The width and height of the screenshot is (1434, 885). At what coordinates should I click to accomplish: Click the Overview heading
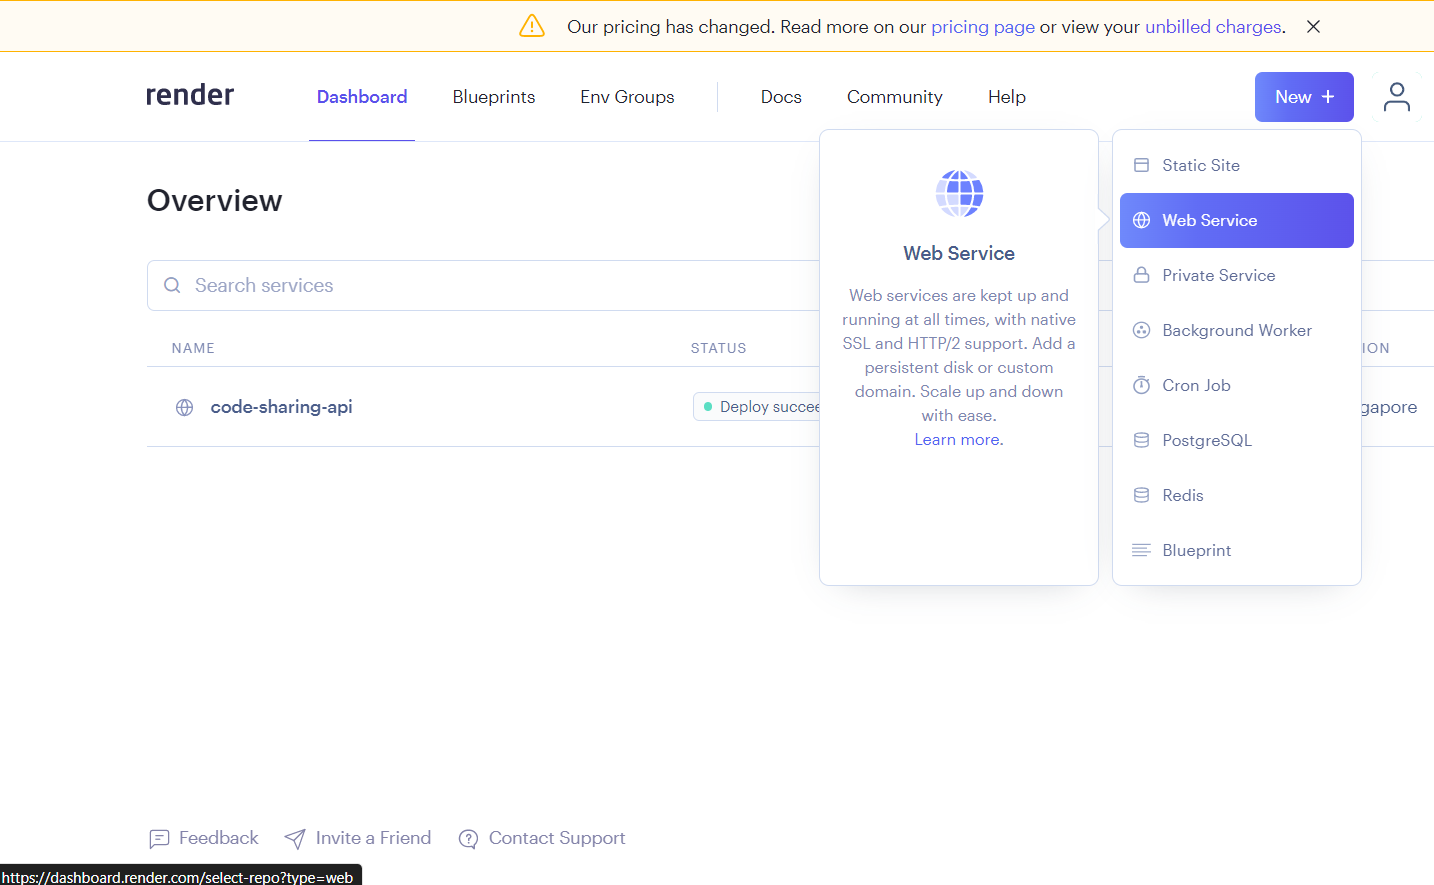tap(215, 201)
